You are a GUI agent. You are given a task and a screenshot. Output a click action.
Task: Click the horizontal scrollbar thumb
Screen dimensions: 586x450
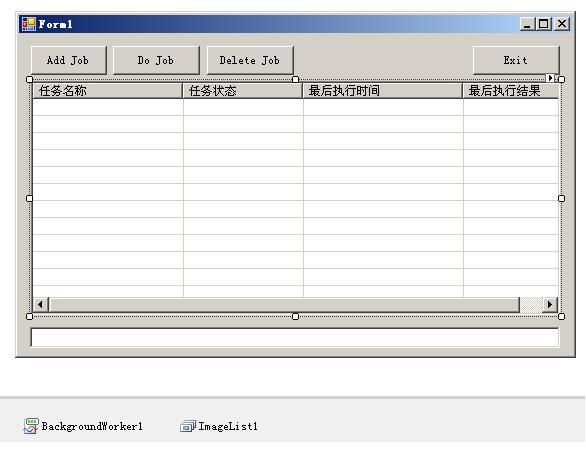284,305
